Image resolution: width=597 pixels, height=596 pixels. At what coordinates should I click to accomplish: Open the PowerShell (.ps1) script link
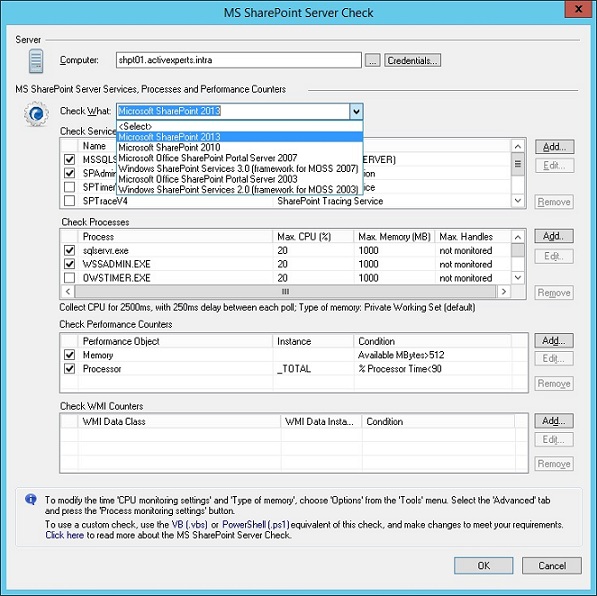point(256,524)
